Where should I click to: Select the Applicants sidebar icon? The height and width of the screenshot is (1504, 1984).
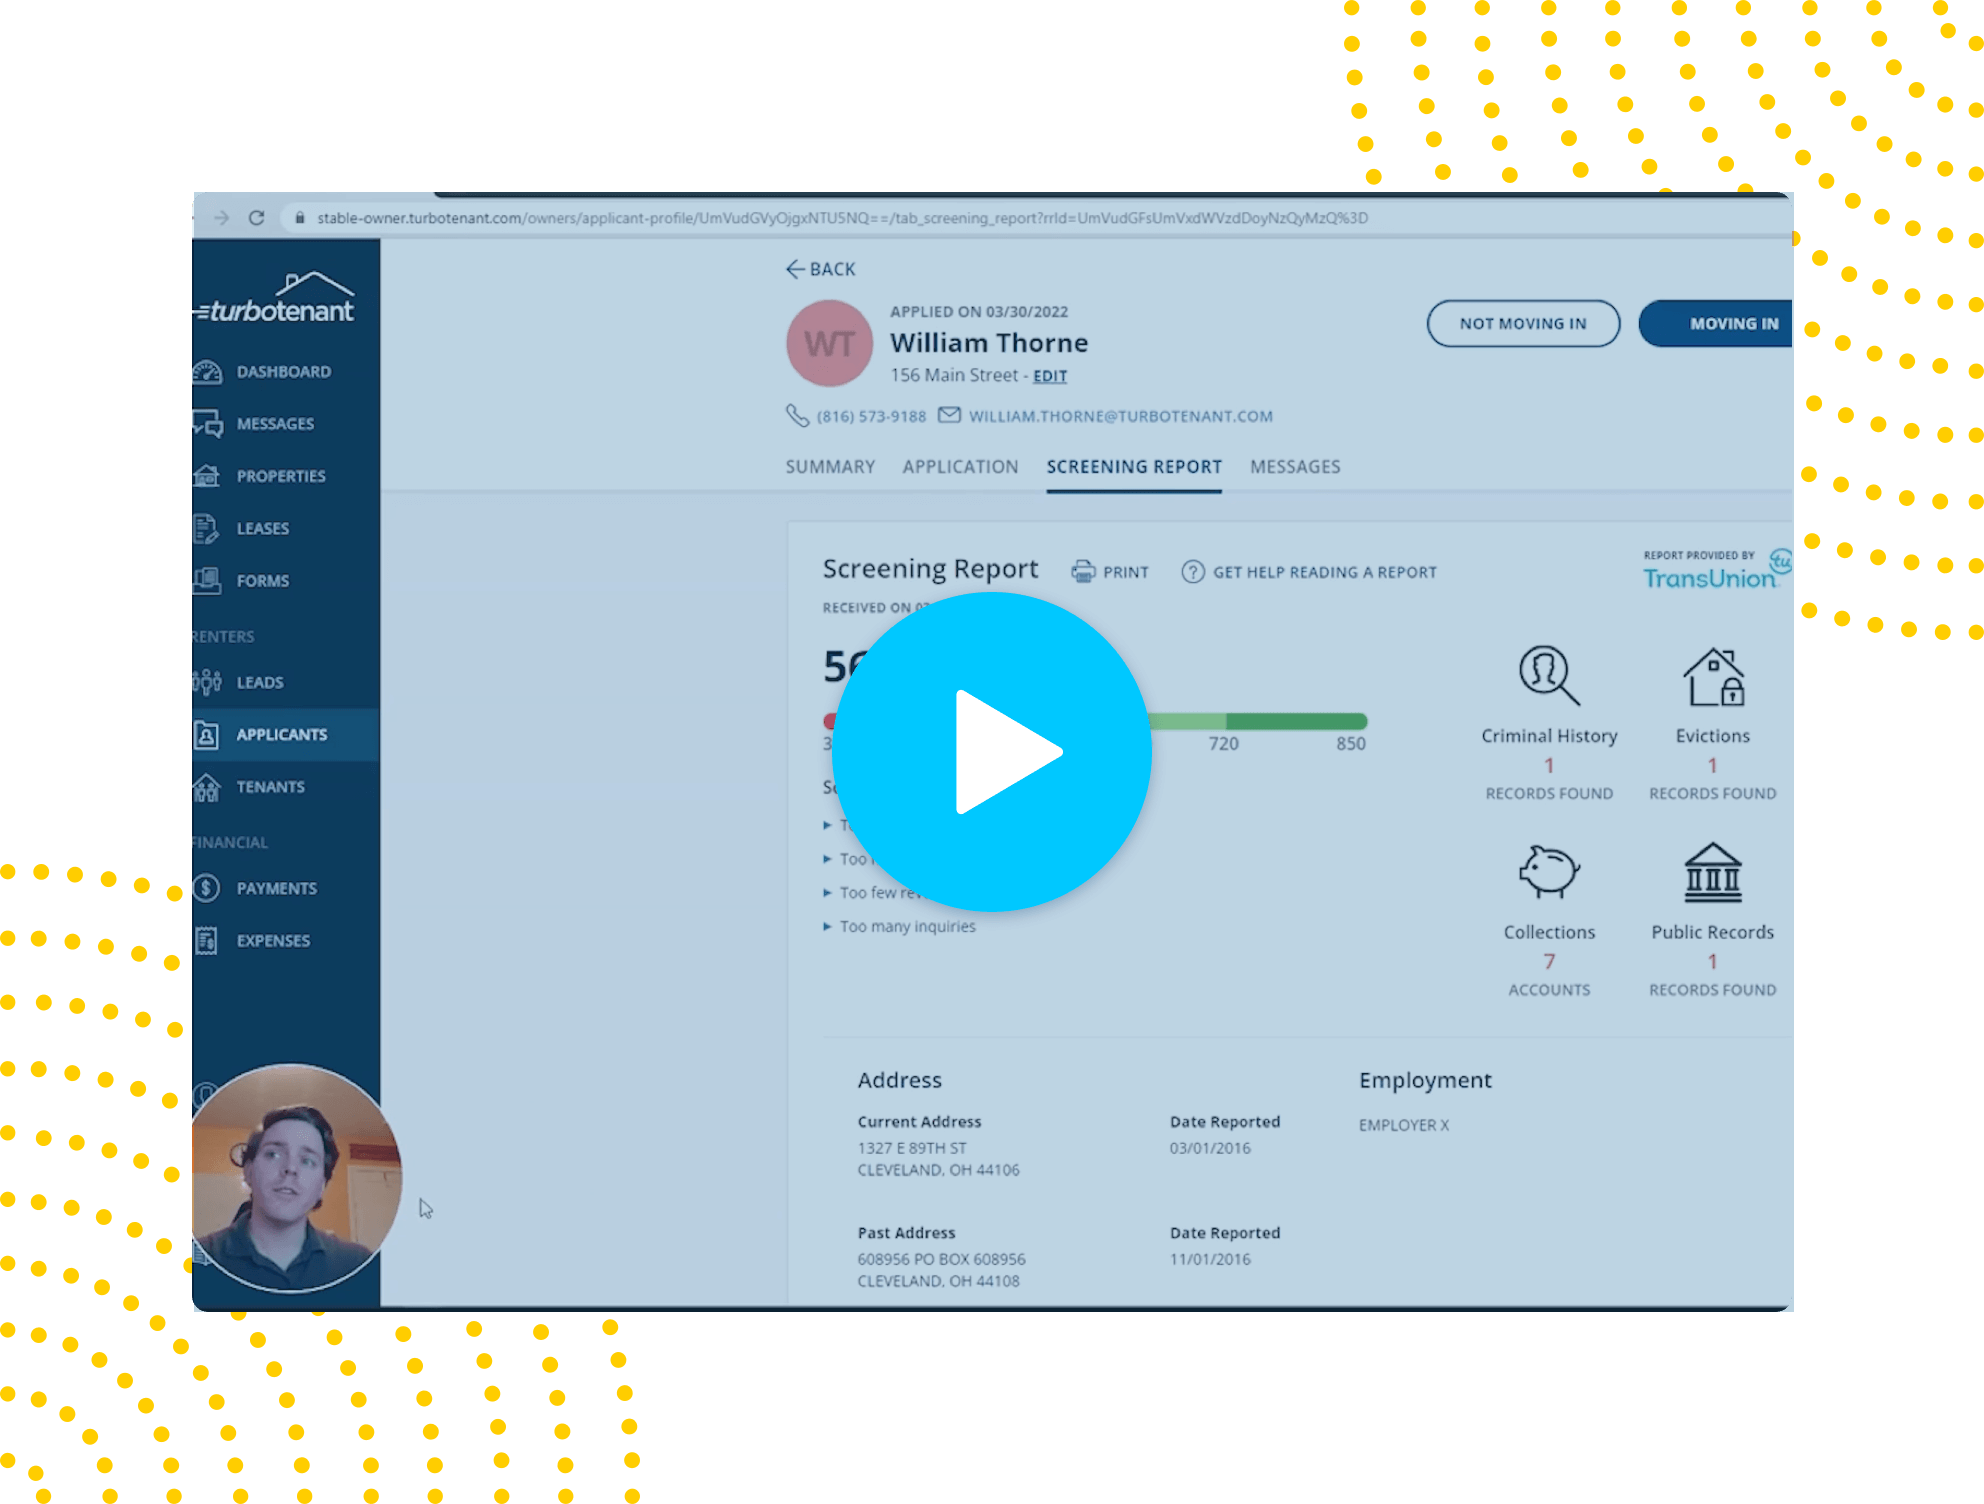tap(206, 735)
